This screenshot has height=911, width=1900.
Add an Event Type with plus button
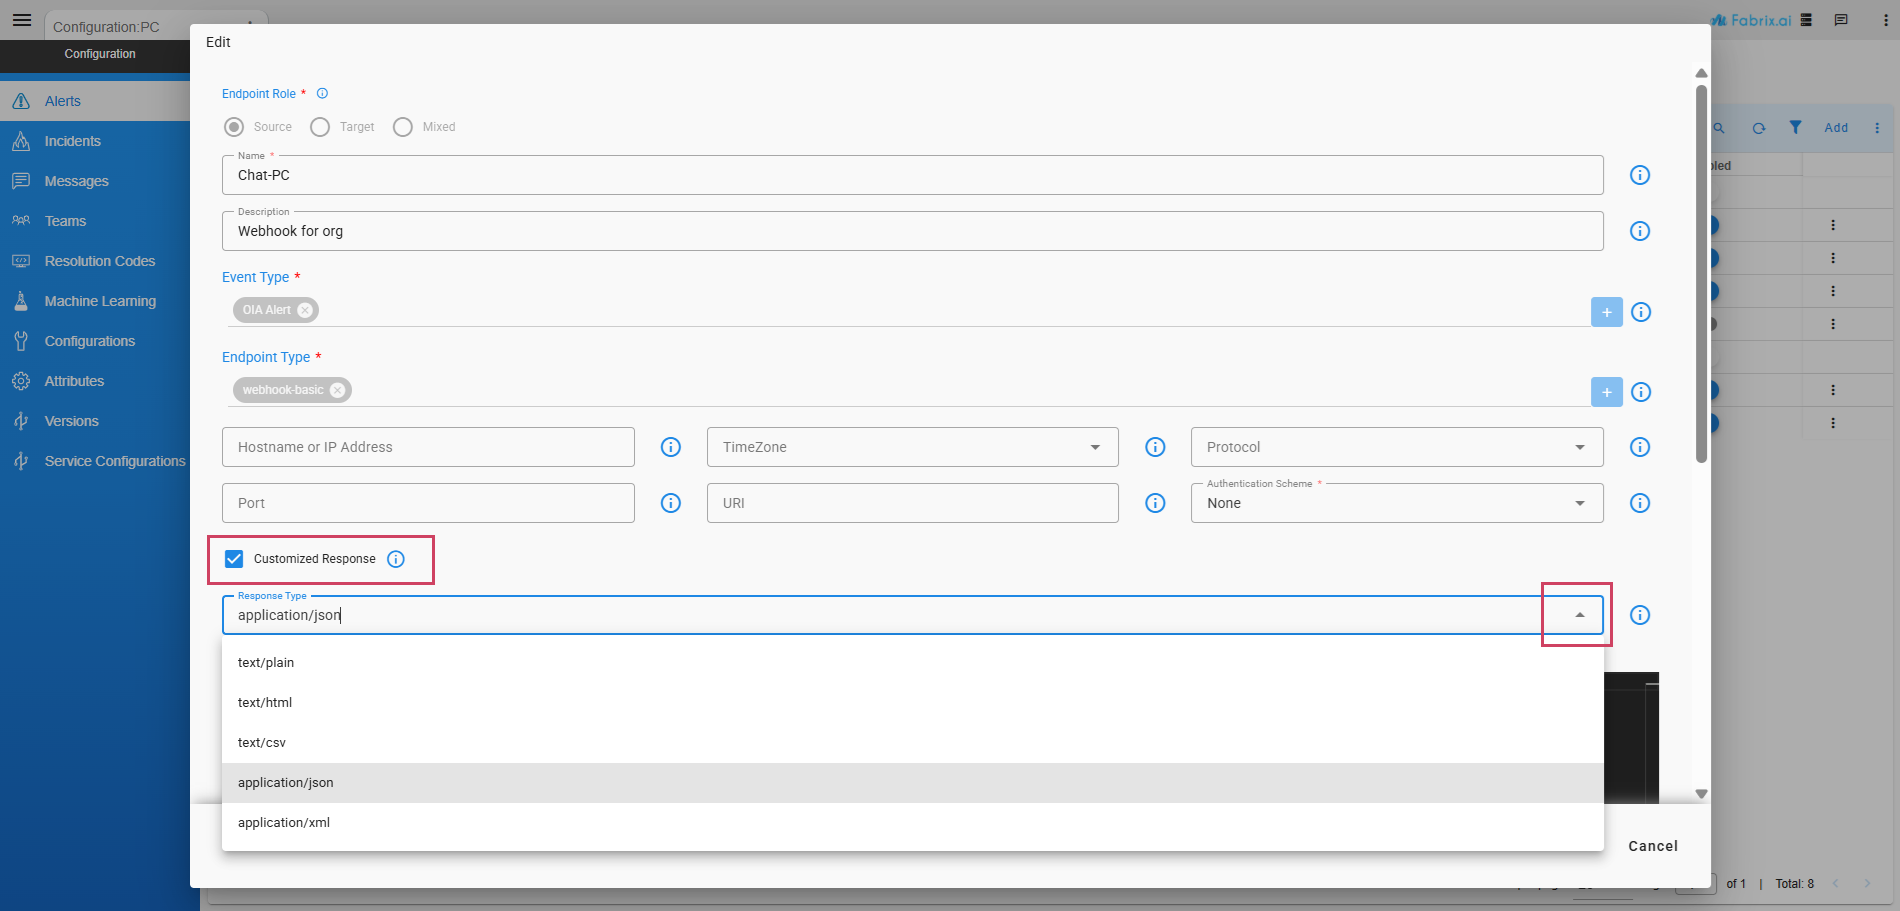1607,312
